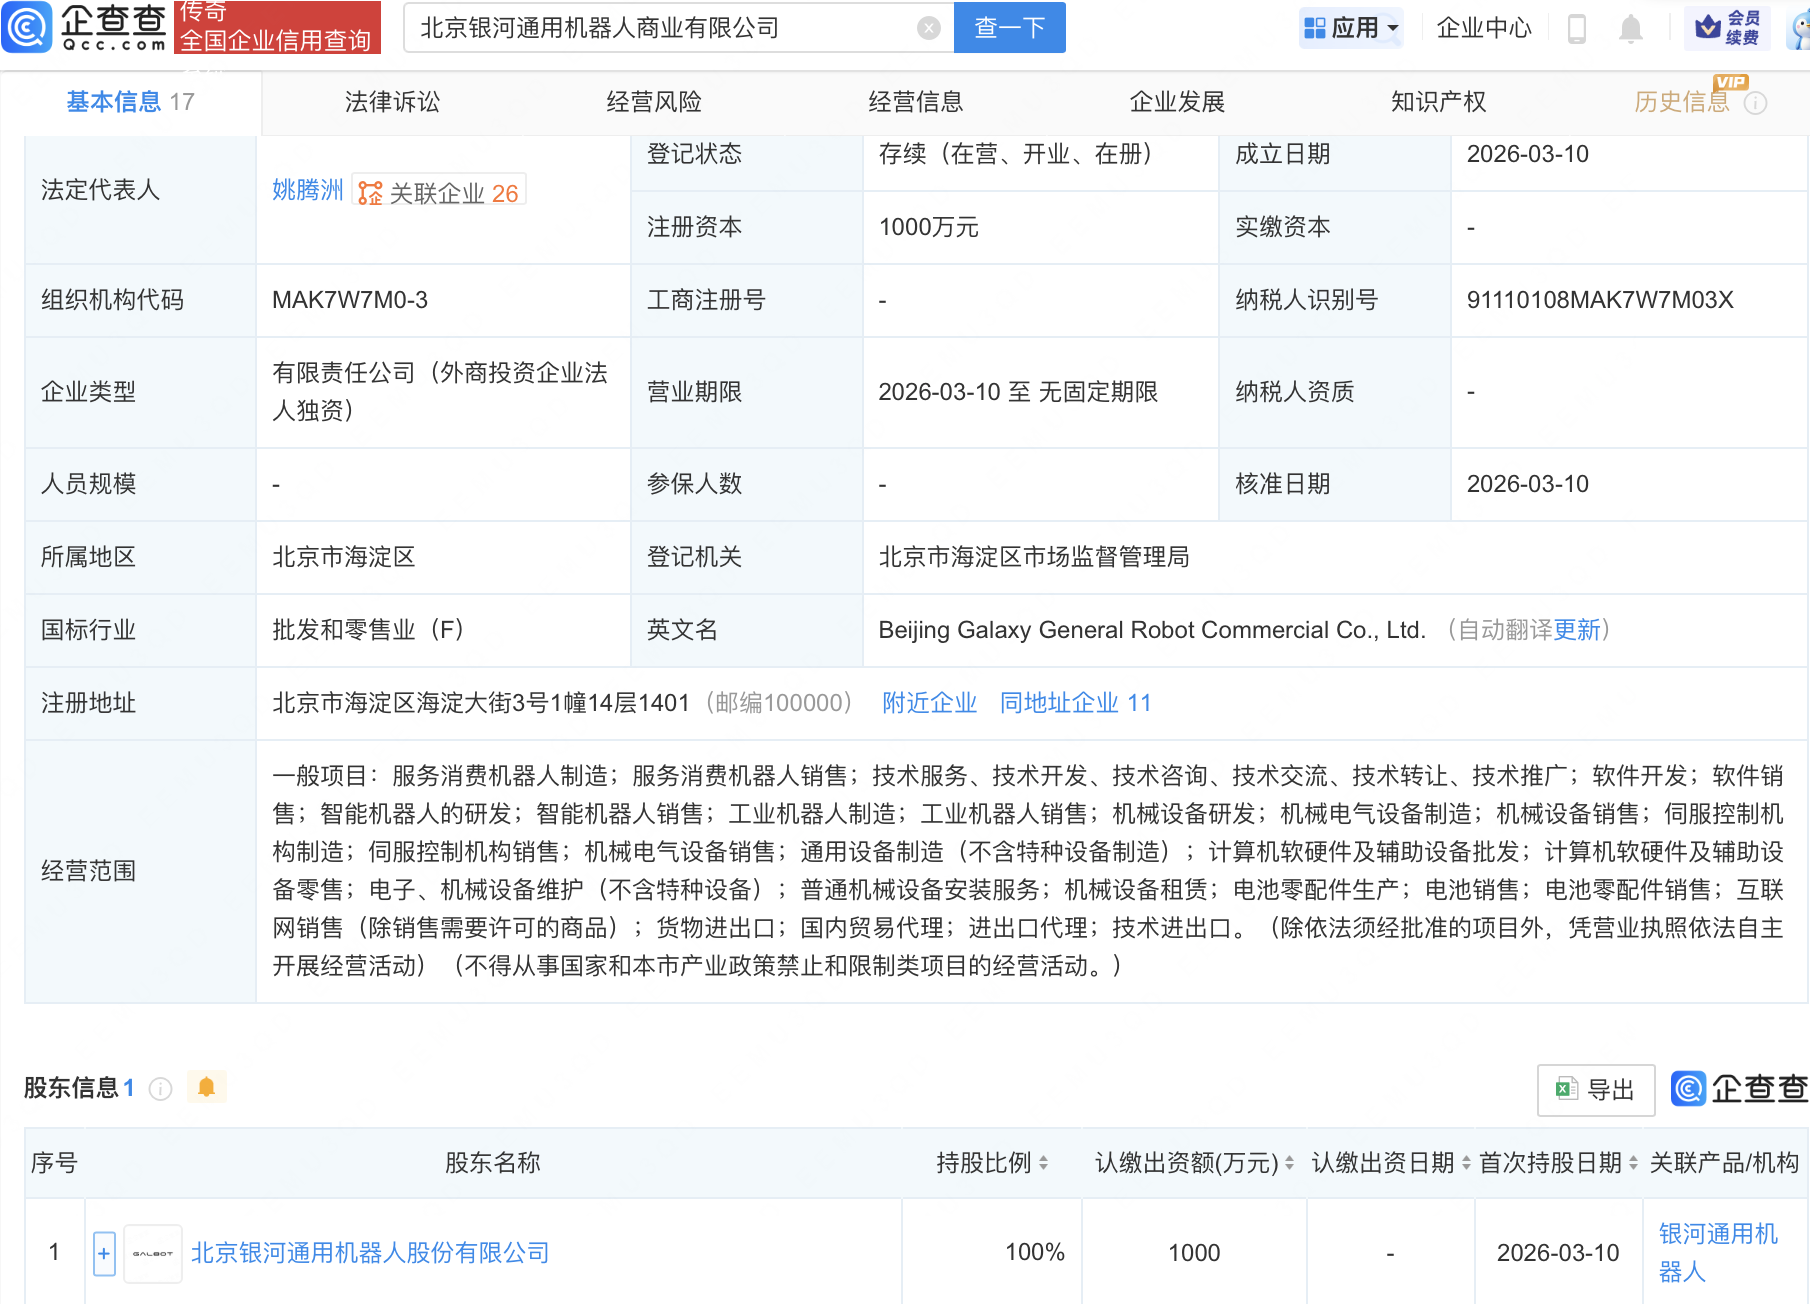Open legal representative 姚腾洲 link
This screenshot has width=1810, height=1304.
pos(307,190)
